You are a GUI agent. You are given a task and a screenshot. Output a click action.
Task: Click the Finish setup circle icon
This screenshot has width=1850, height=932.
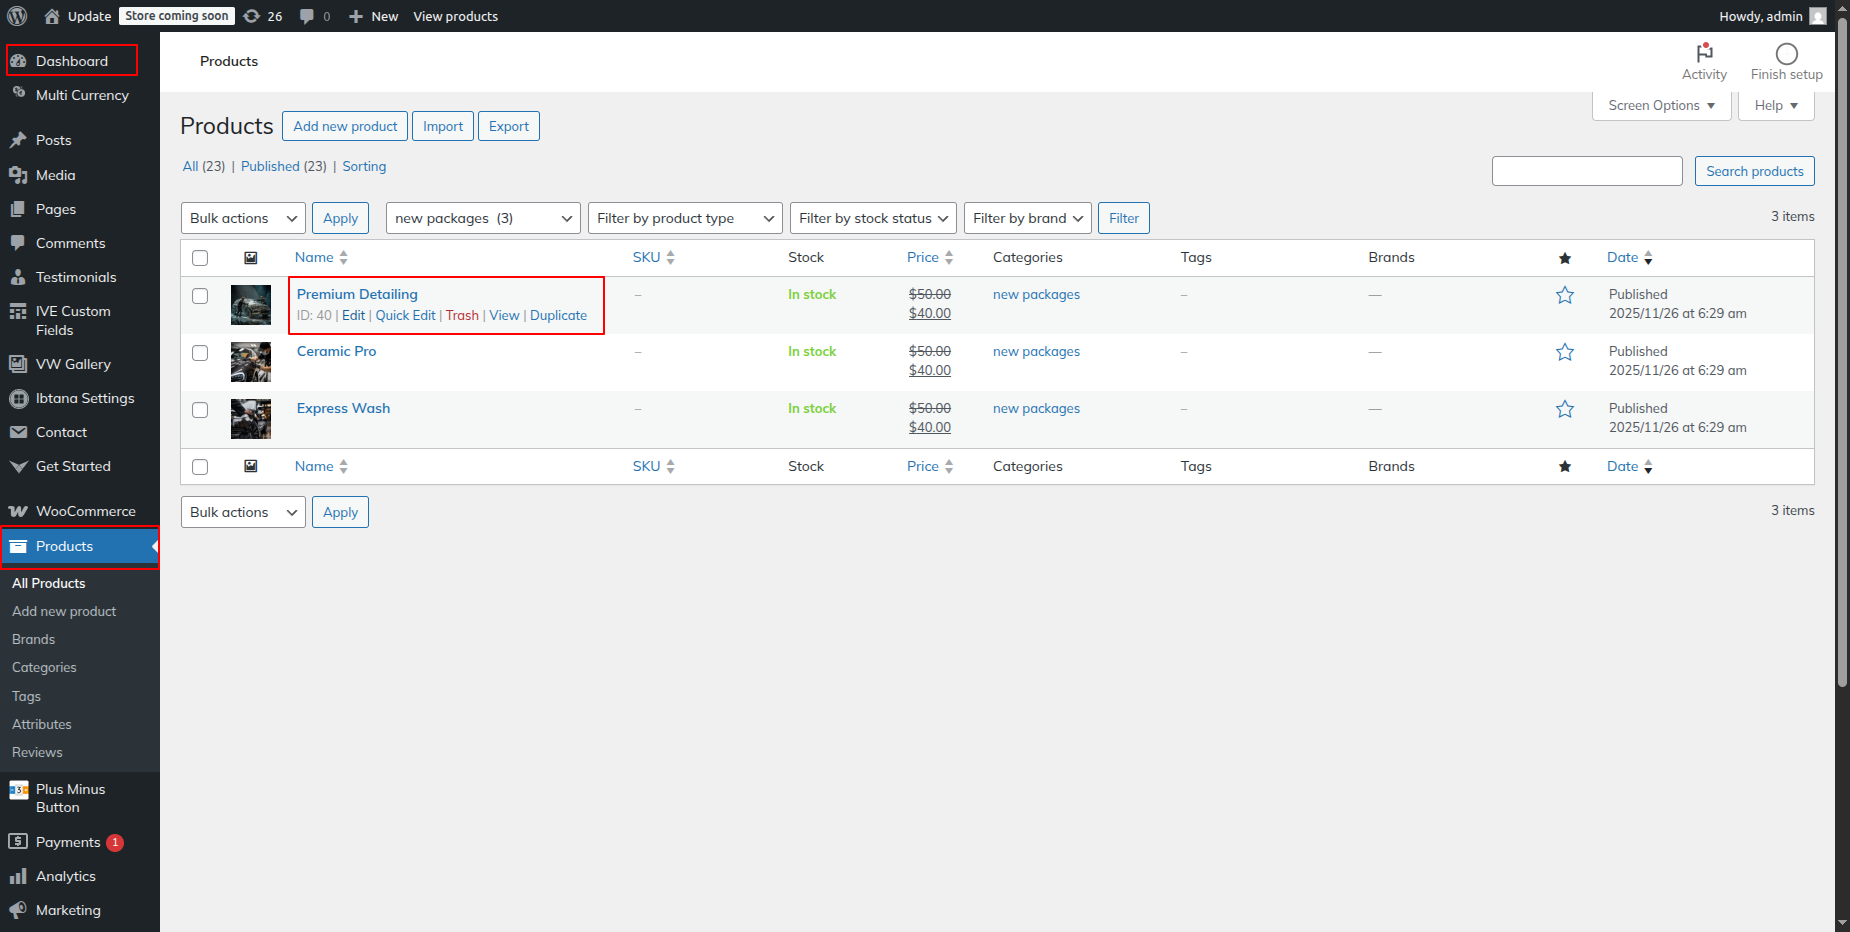point(1786,54)
